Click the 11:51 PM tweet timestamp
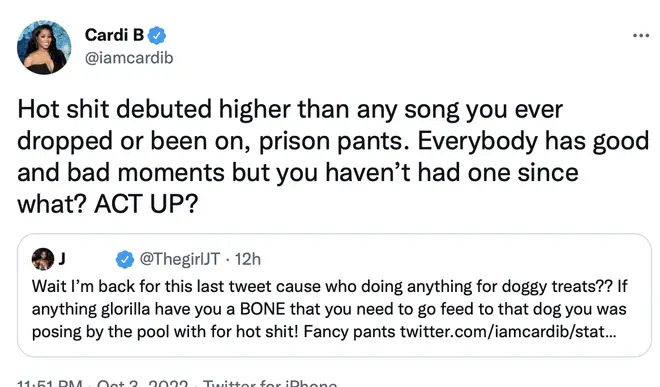 pos(49,384)
